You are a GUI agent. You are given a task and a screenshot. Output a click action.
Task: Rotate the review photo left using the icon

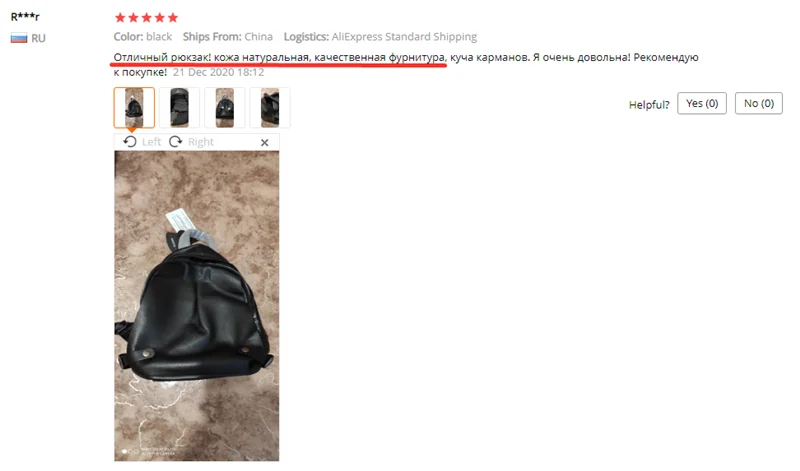pyautogui.click(x=130, y=142)
